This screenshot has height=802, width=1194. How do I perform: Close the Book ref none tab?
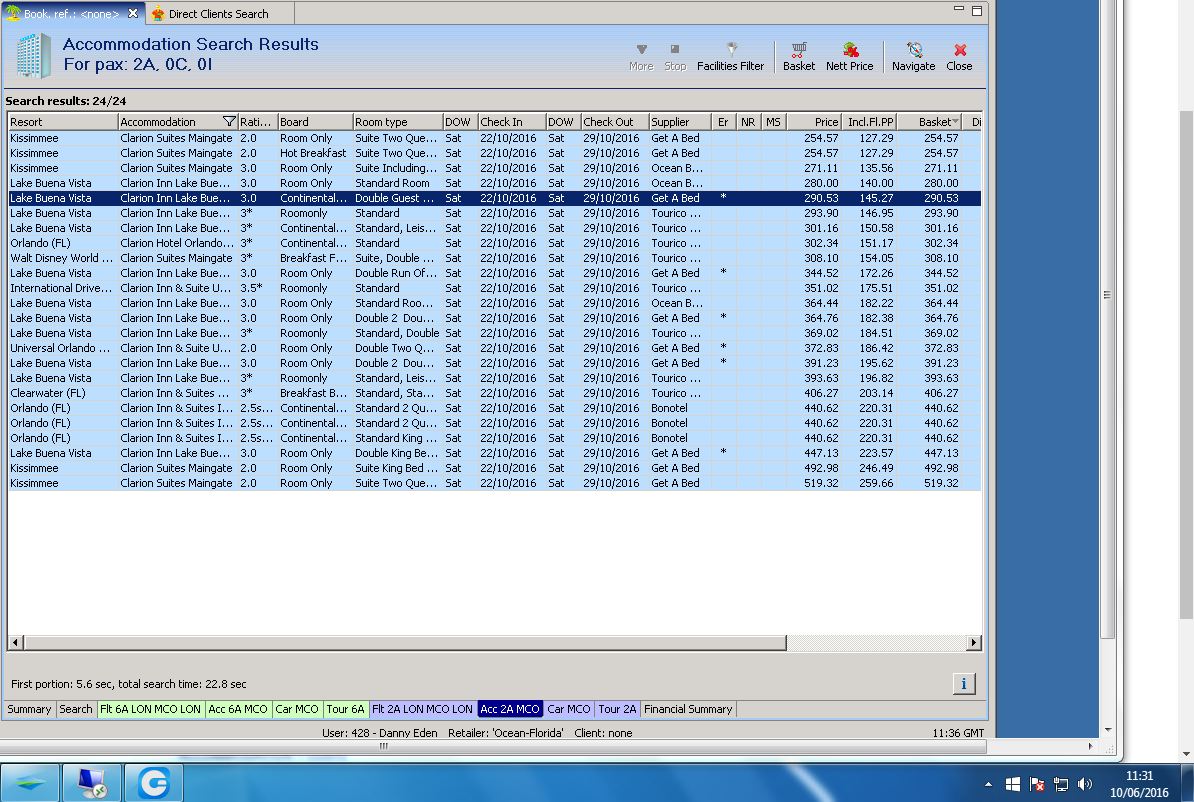click(x=134, y=14)
